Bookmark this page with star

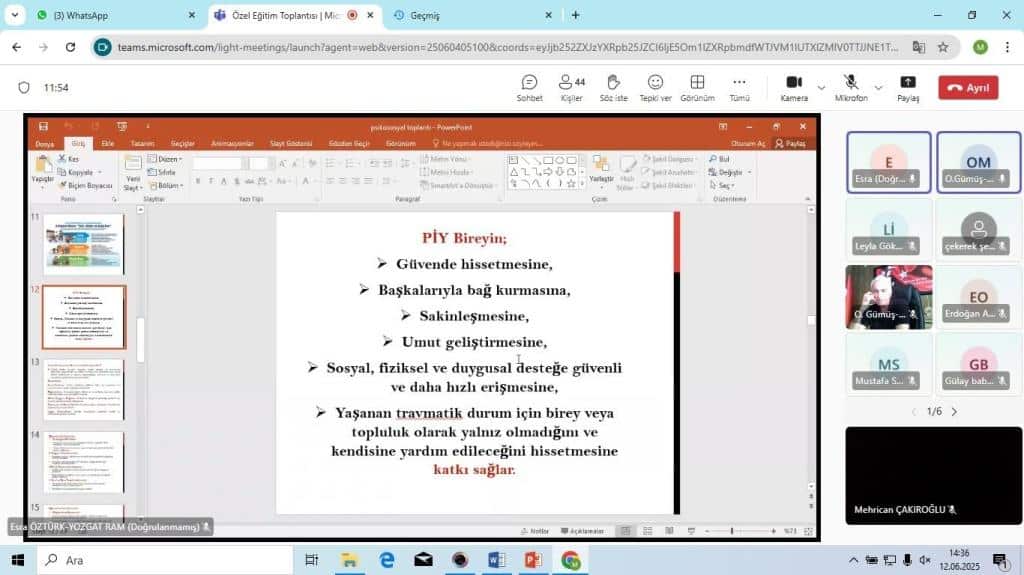[x=943, y=47]
